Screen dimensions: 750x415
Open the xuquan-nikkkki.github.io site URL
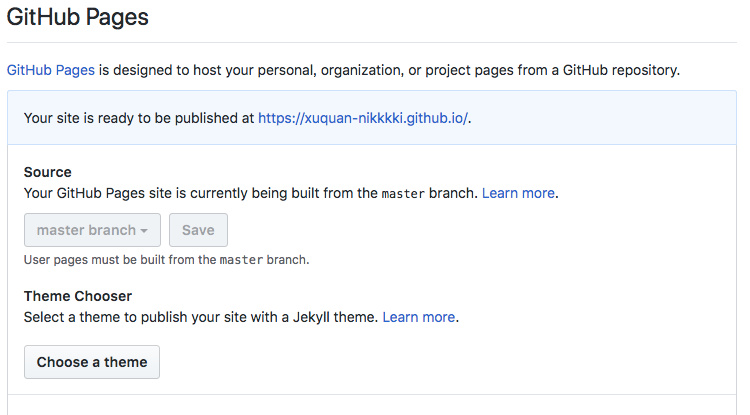[x=363, y=118]
